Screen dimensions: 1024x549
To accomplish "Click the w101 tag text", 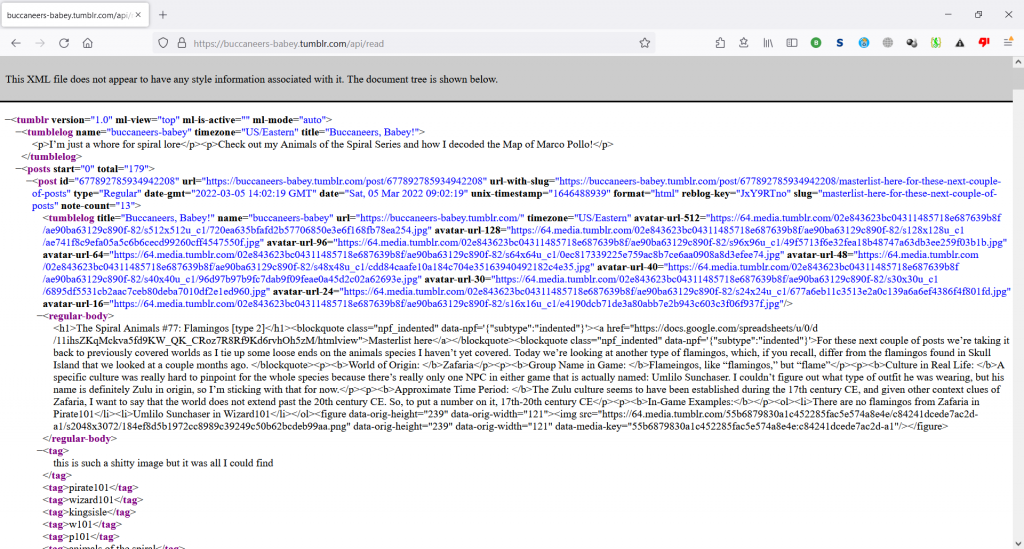I will (80, 524).
